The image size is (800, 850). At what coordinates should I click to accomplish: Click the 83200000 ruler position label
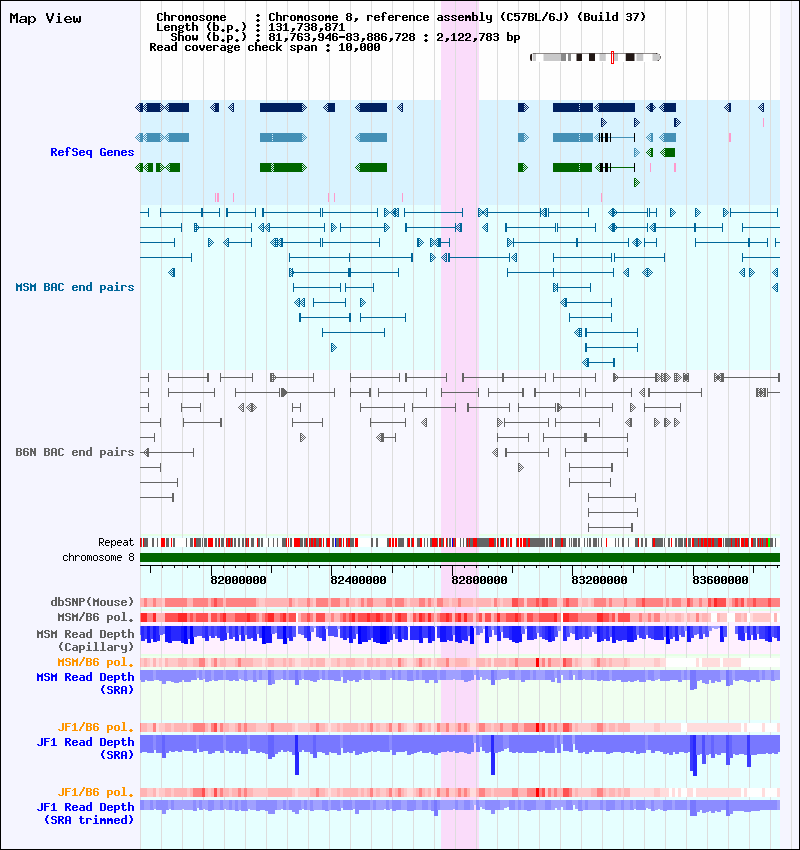coord(599,580)
